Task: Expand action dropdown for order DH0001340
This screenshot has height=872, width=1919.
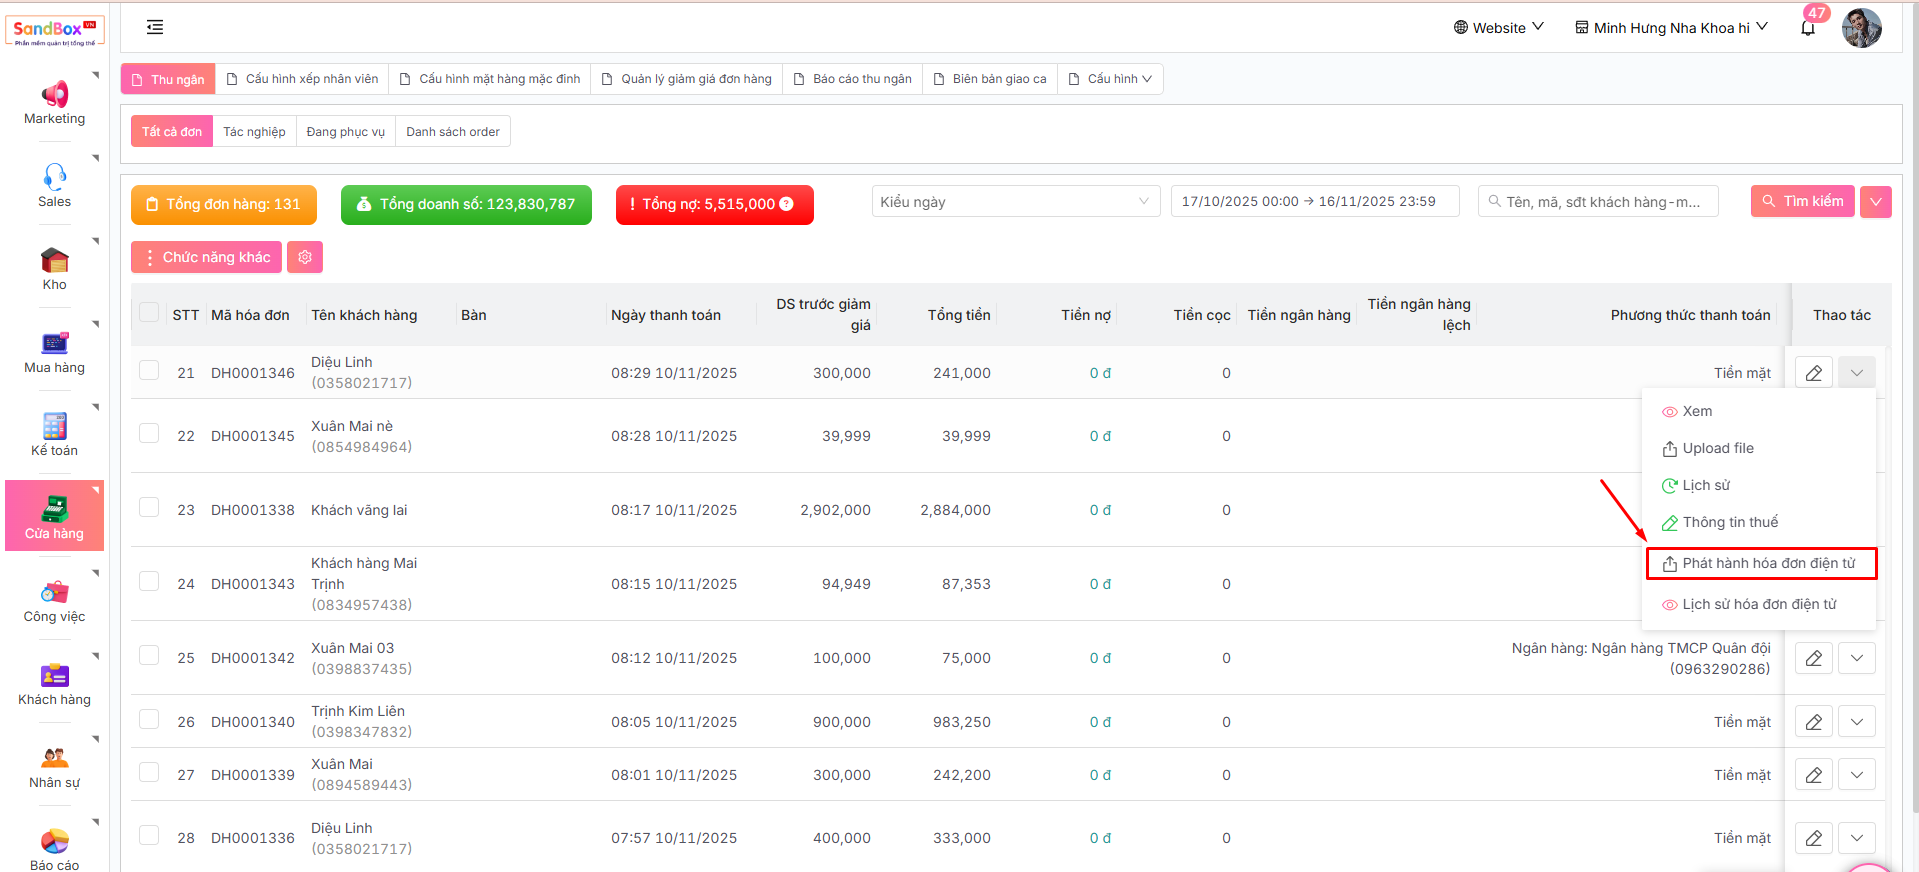Action: click(1856, 721)
